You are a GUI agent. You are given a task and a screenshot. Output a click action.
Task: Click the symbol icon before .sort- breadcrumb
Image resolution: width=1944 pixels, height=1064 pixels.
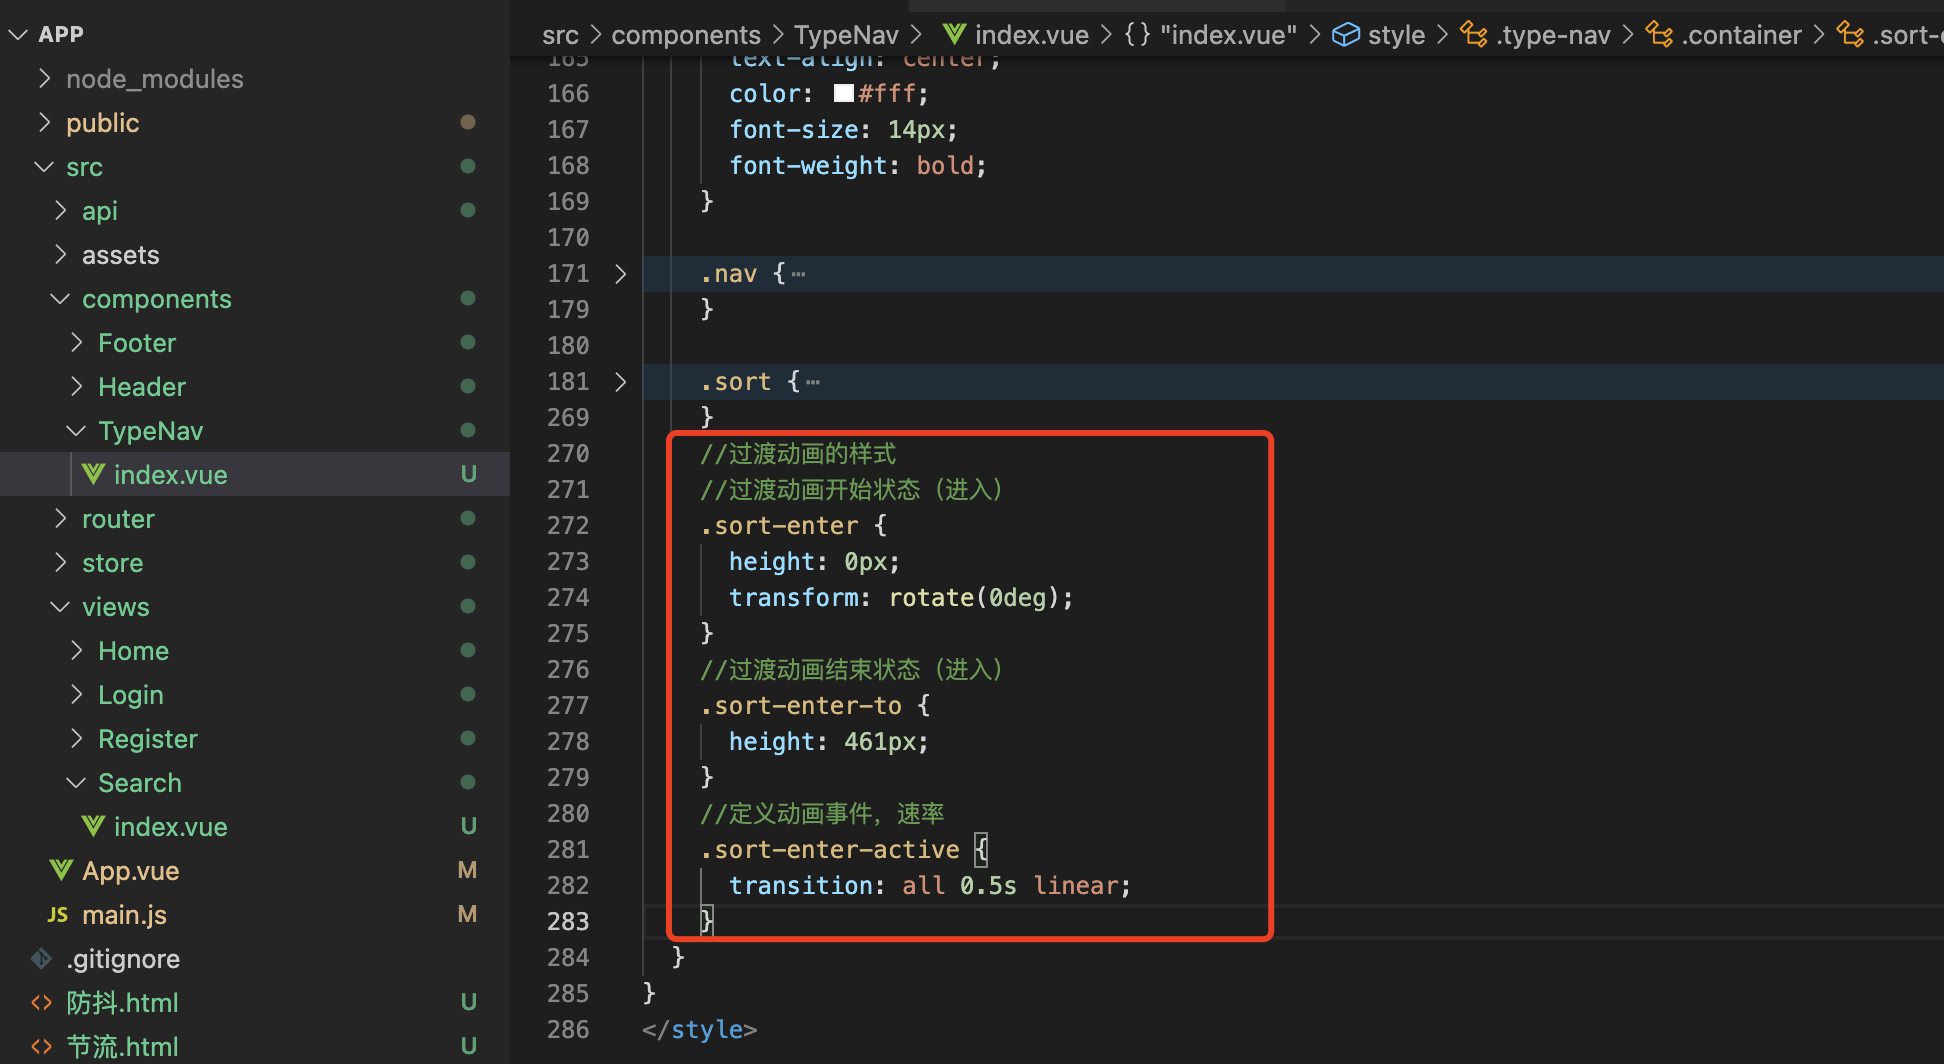click(1850, 34)
